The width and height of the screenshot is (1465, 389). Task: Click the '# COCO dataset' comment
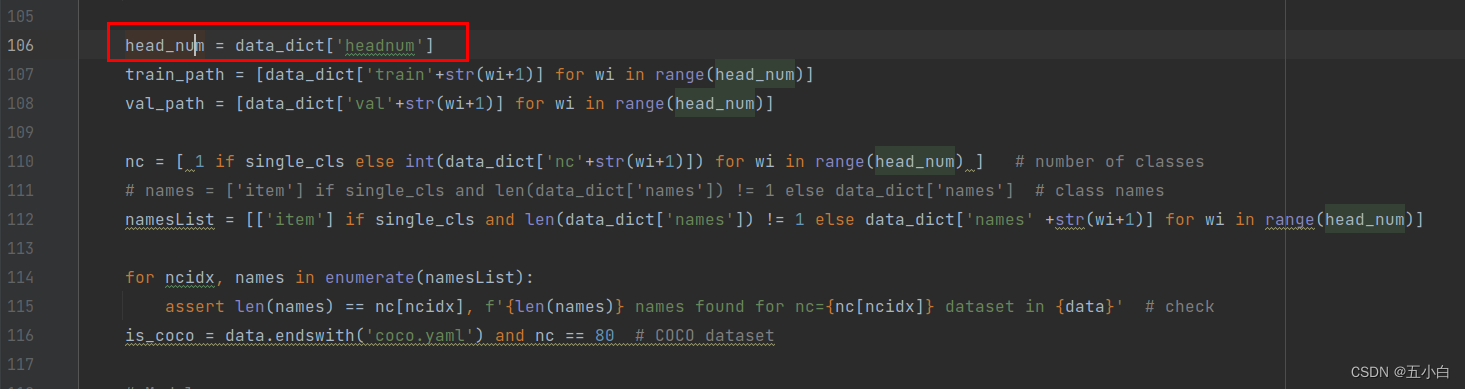click(705, 335)
